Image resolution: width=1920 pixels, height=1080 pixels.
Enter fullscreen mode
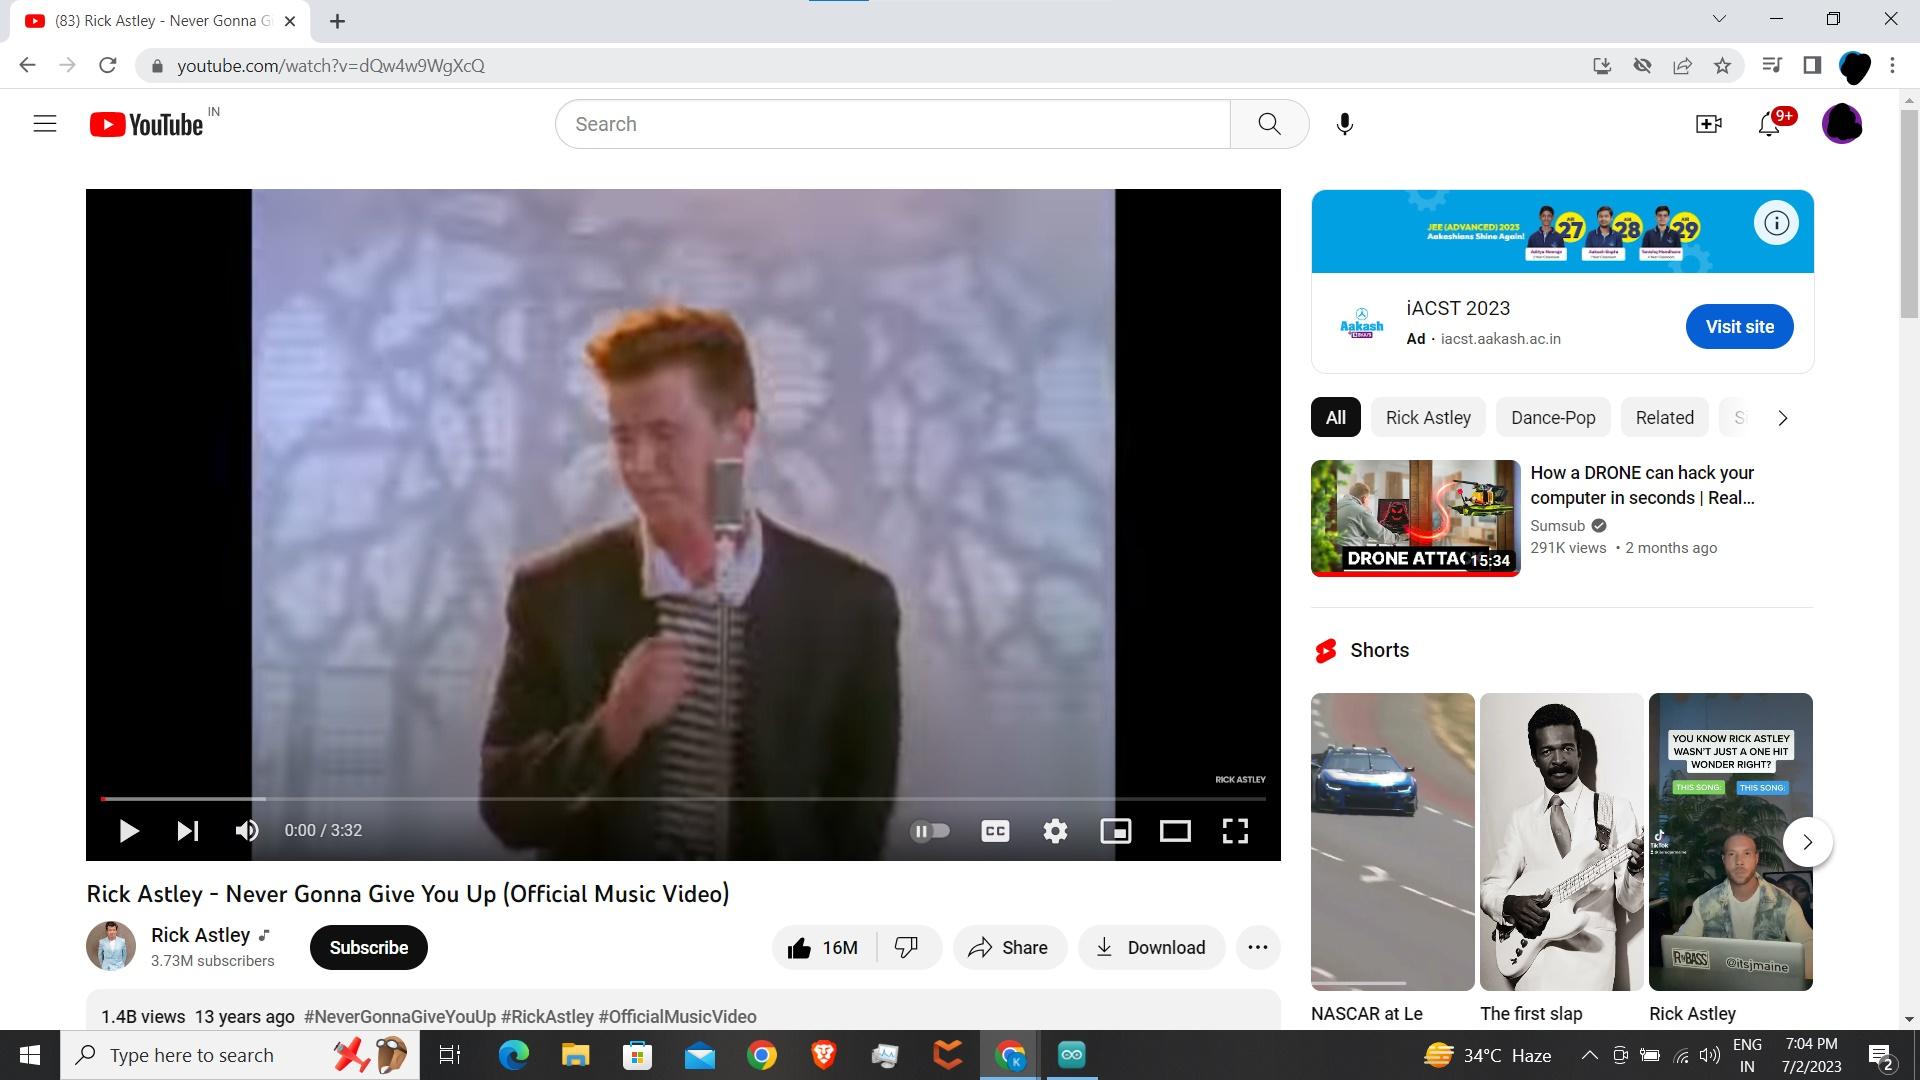pos(1236,830)
